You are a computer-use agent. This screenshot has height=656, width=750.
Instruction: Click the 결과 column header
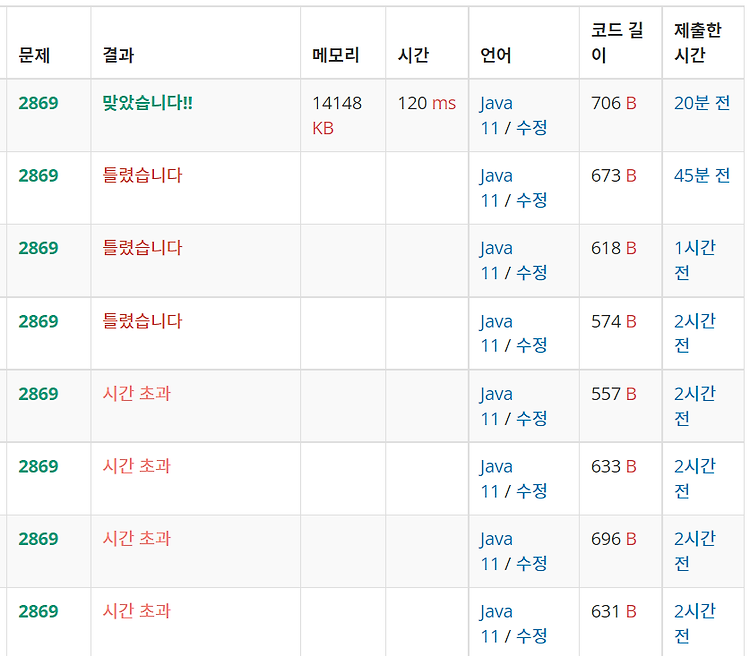(118, 55)
